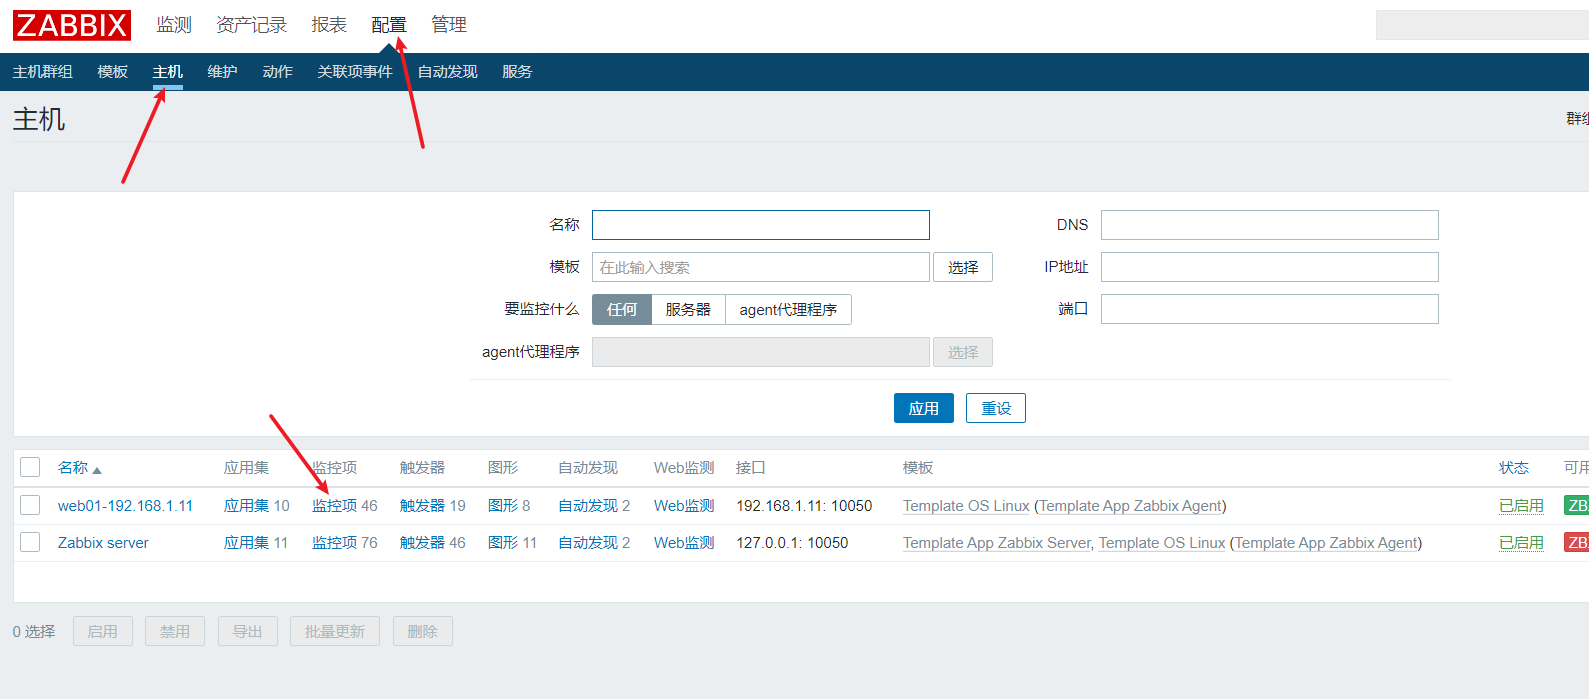Go to 自动发现 submenu

coord(447,72)
